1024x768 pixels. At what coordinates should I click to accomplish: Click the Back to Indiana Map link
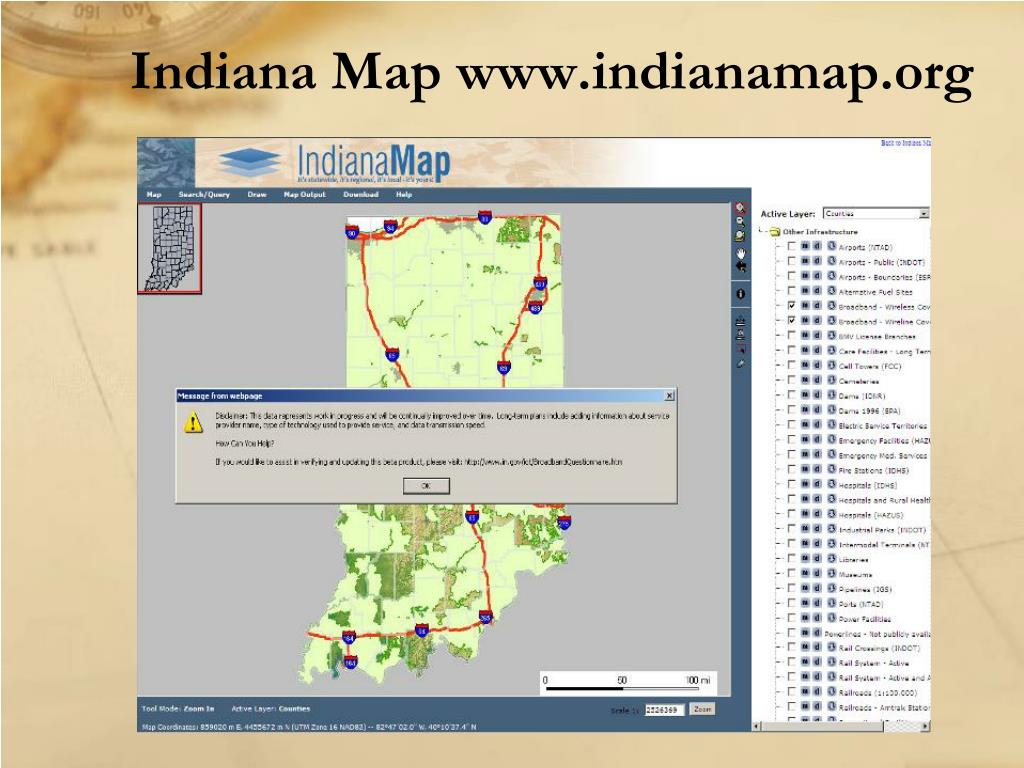tap(905, 142)
